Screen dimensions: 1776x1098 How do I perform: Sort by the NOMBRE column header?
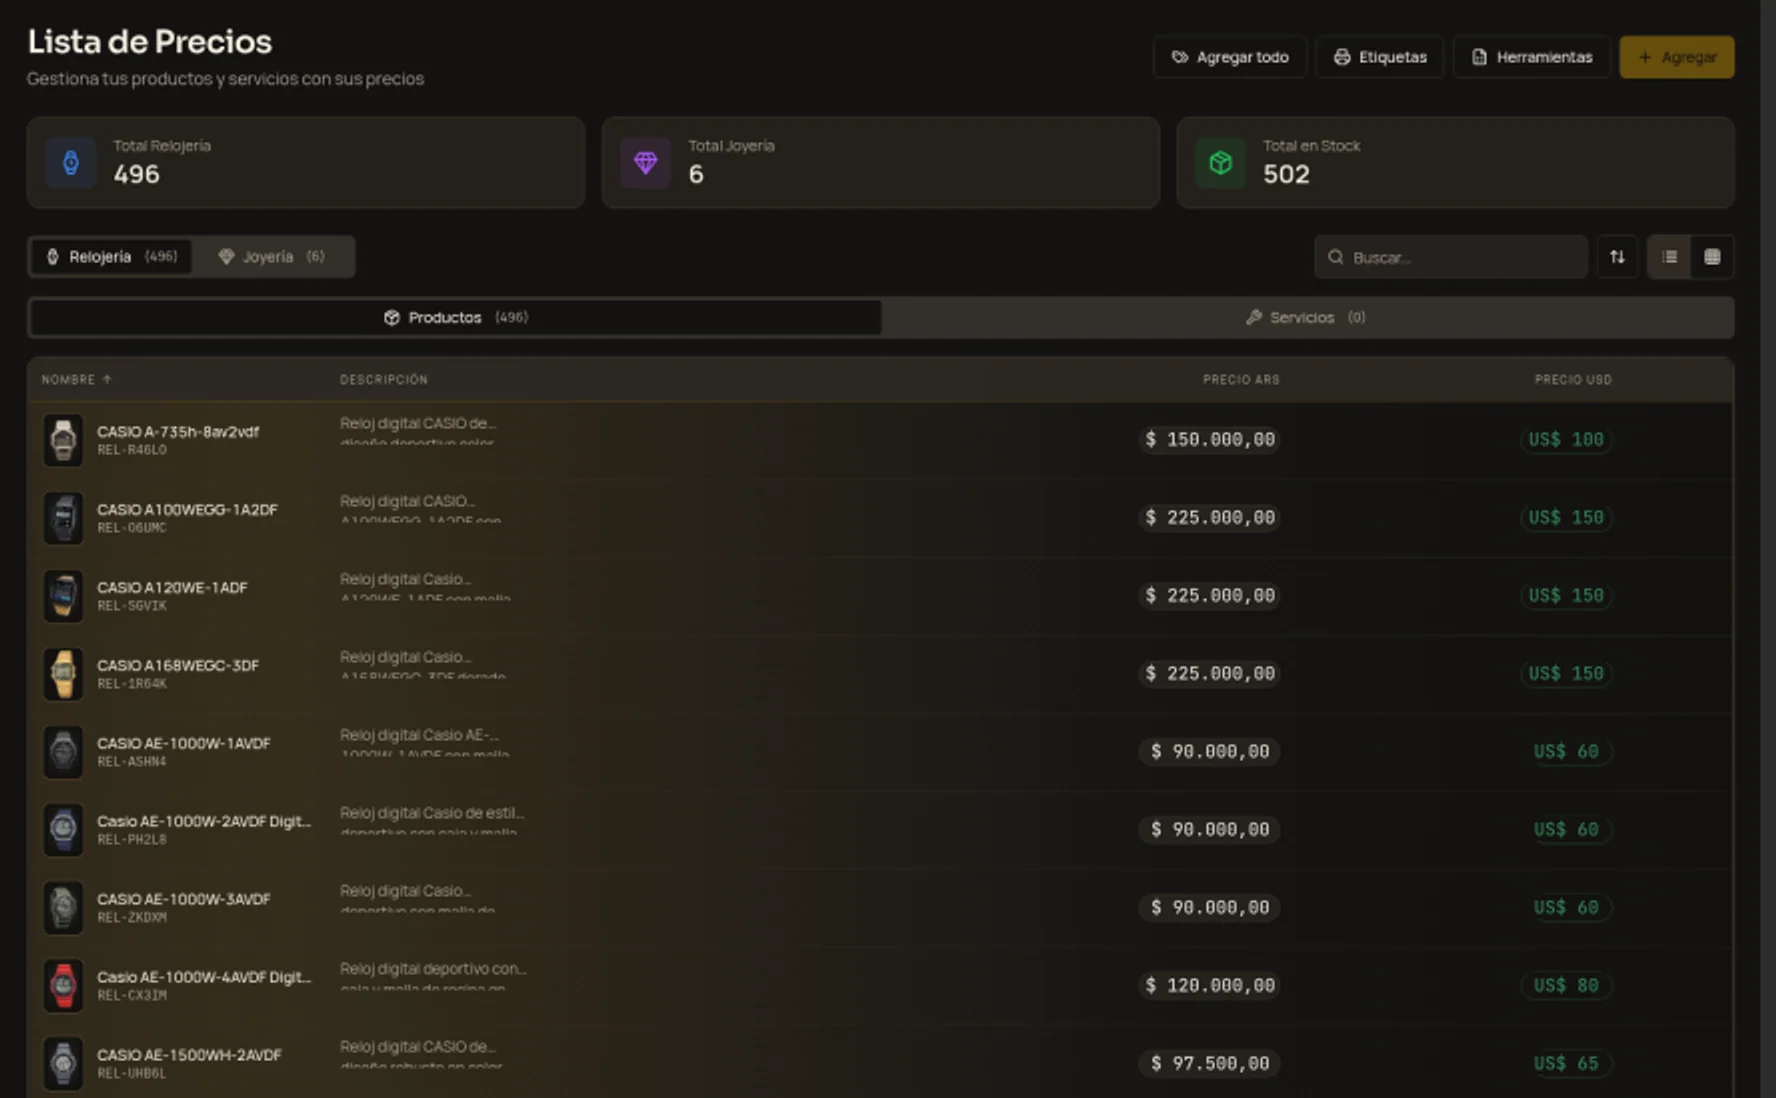[76, 380]
